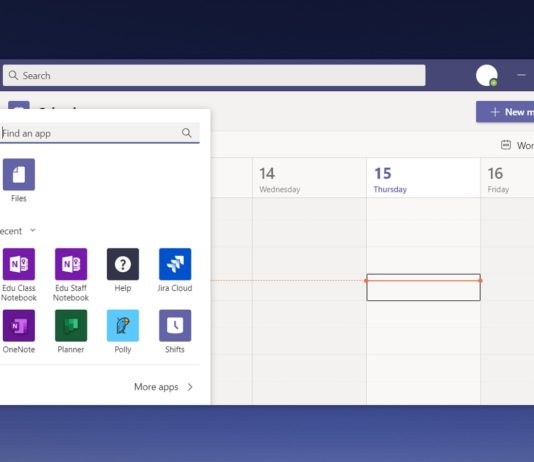Select Thursday 15 column header

[x=423, y=178]
